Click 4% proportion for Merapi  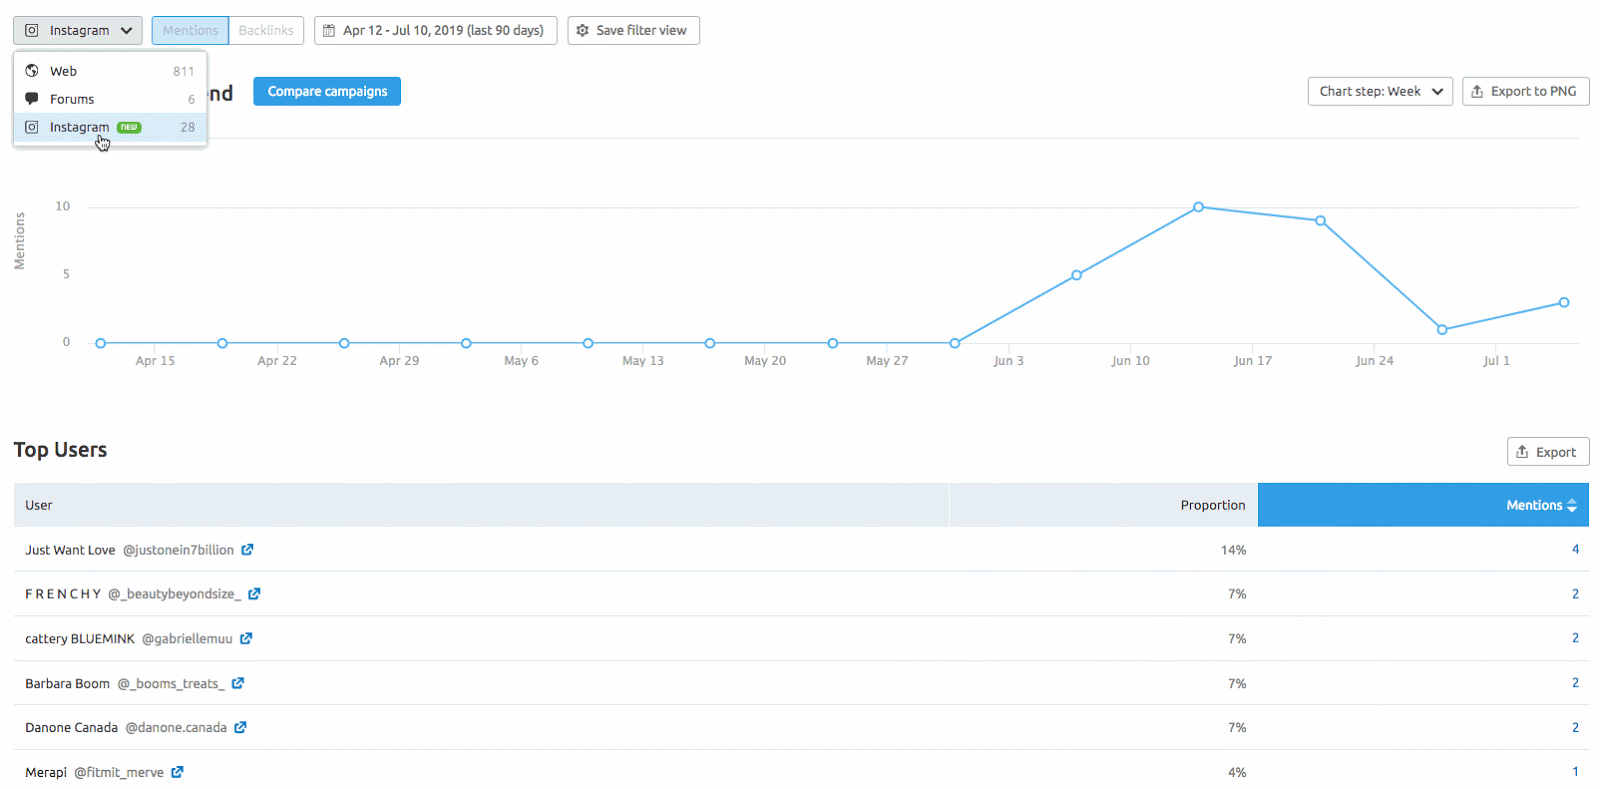click(1237, 773)
